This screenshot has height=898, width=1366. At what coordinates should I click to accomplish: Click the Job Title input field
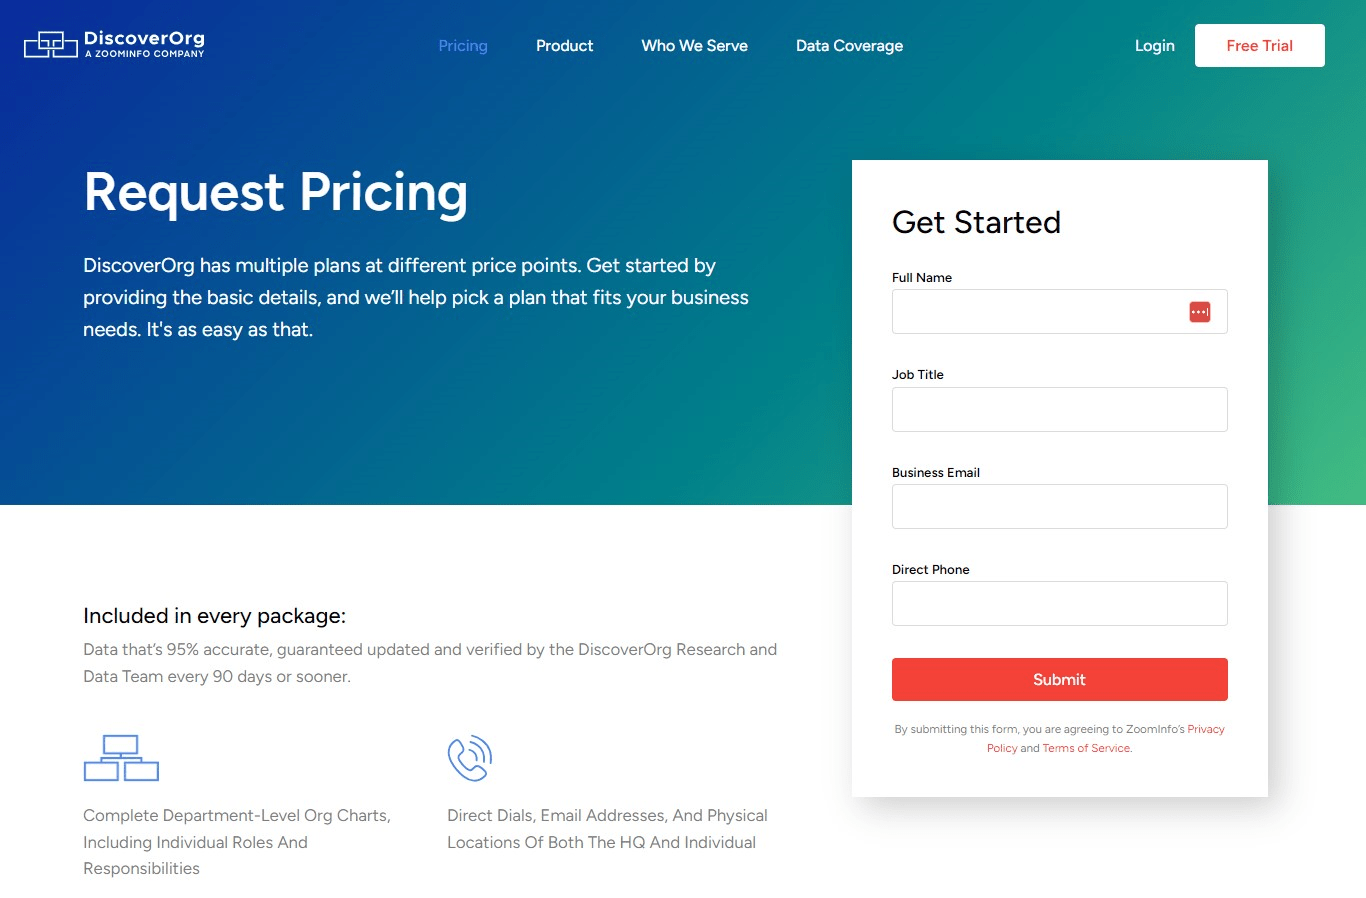[1059, 409]
